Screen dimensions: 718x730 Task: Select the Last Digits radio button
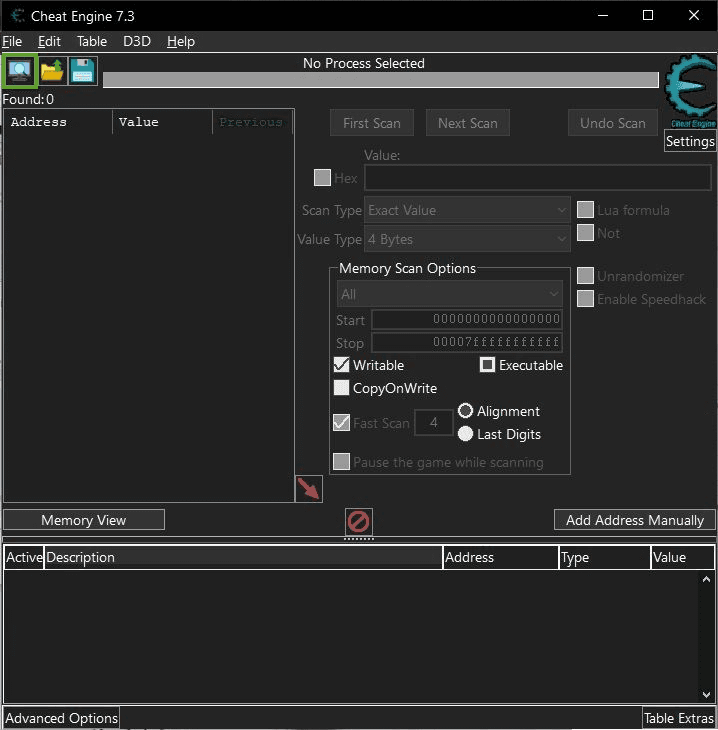pyautogui.click(x=466, y=434)
